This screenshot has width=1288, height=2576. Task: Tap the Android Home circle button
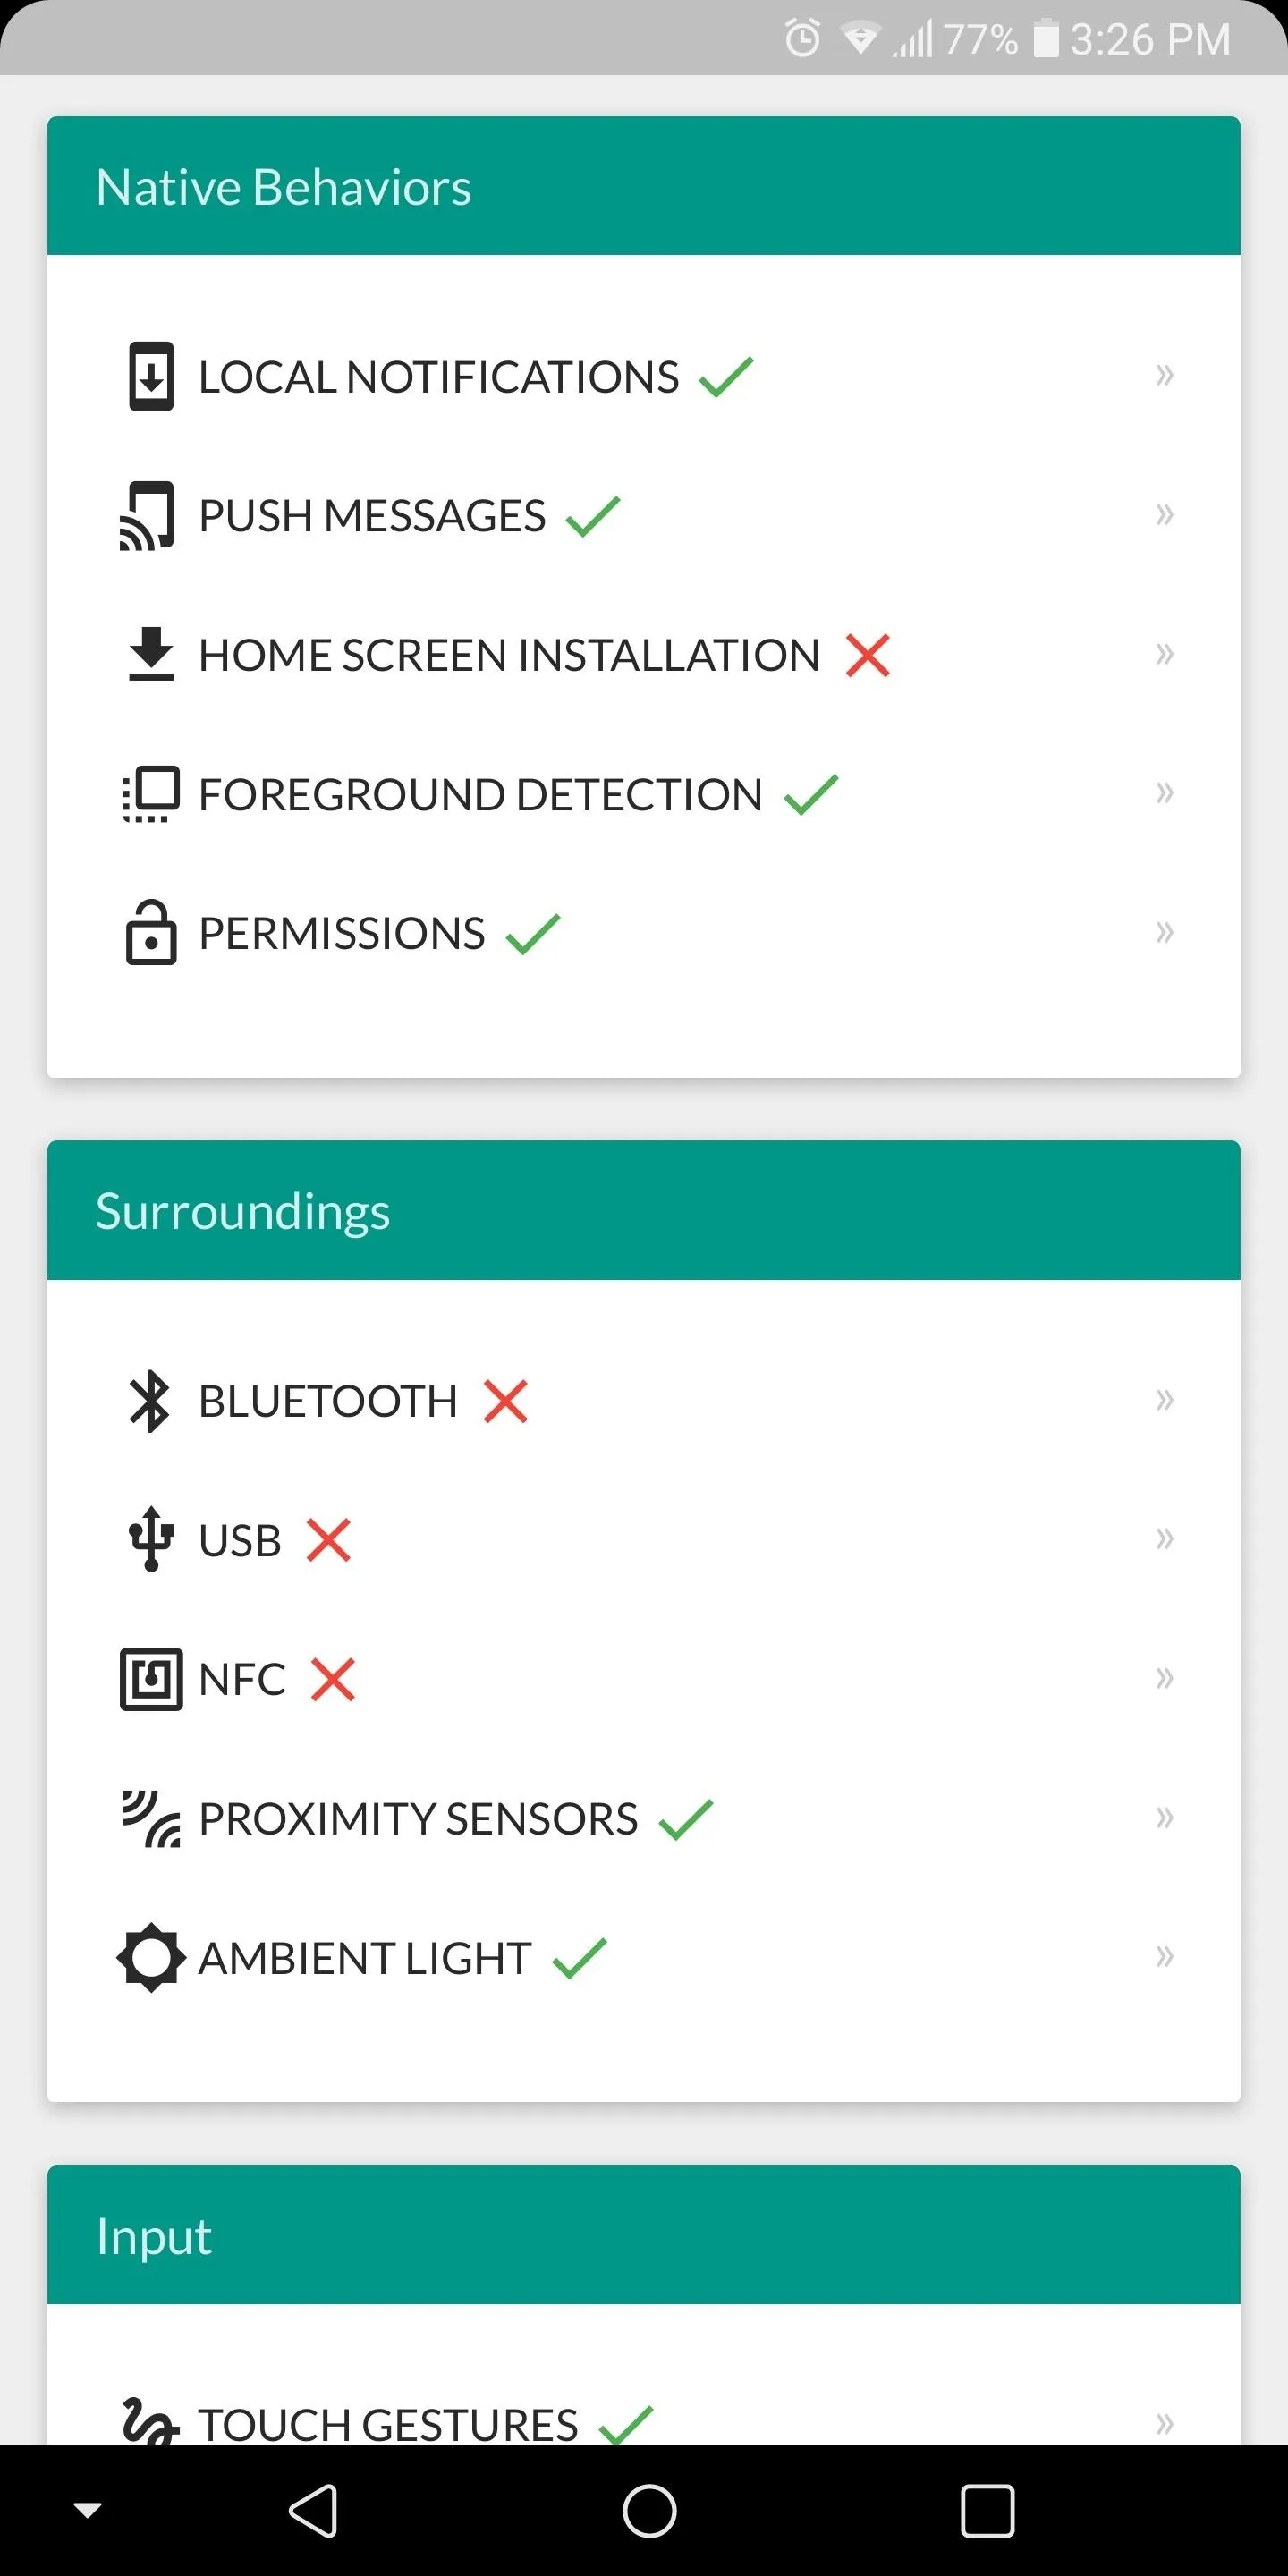[x=649, y=2511]
